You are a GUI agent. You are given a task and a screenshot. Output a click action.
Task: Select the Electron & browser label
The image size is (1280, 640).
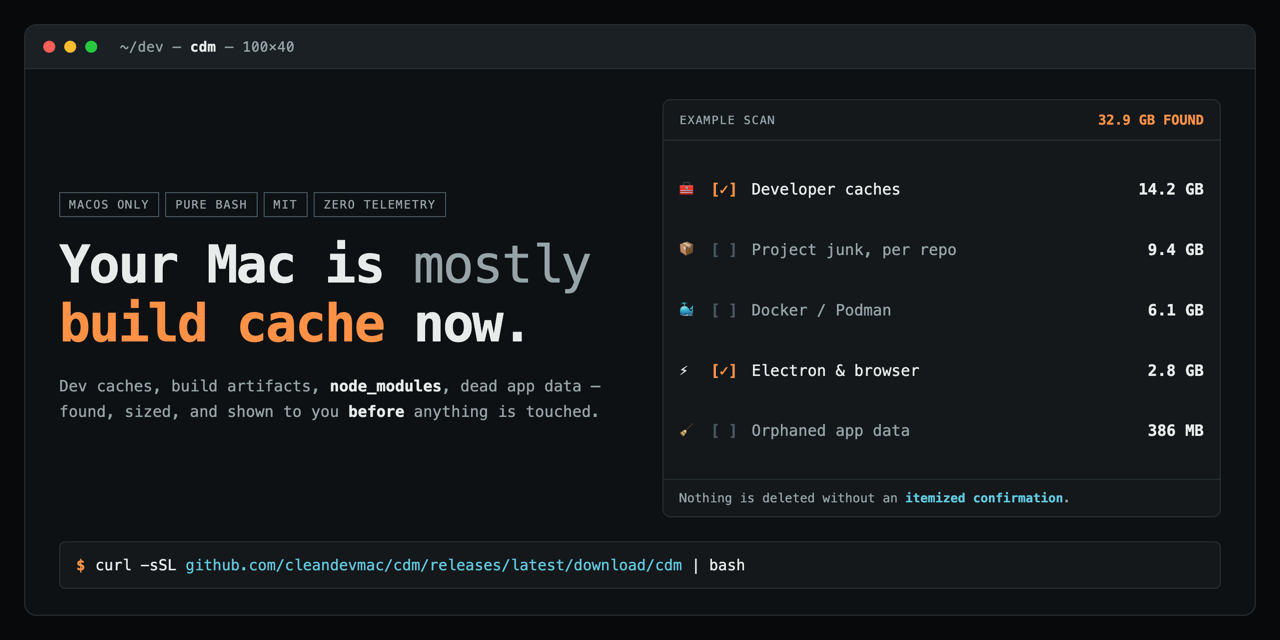(835, 370)
